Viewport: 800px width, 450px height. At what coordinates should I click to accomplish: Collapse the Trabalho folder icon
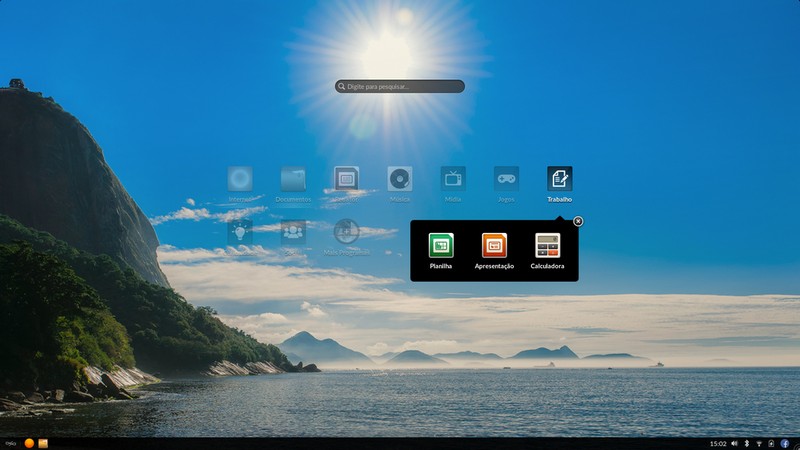coord(559,179)
